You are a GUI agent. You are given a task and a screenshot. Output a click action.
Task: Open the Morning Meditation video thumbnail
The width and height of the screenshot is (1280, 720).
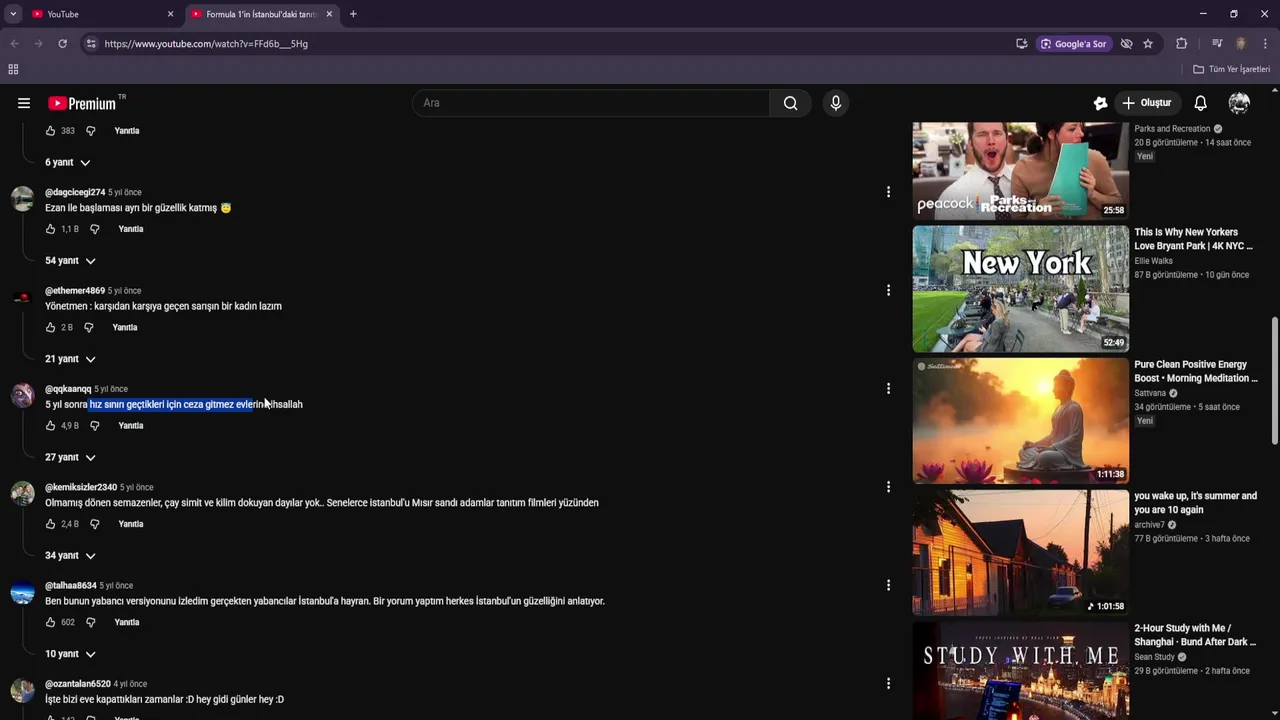click(x=1020, y=421)
